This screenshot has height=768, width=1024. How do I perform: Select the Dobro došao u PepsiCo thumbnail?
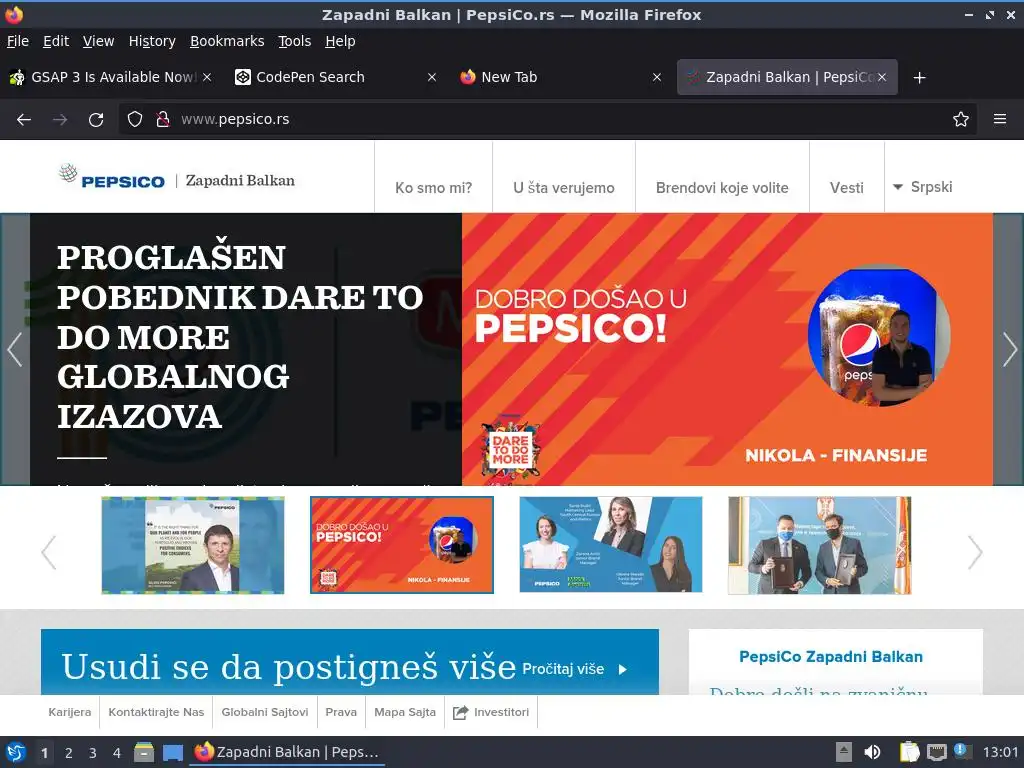tap(402, 545)
